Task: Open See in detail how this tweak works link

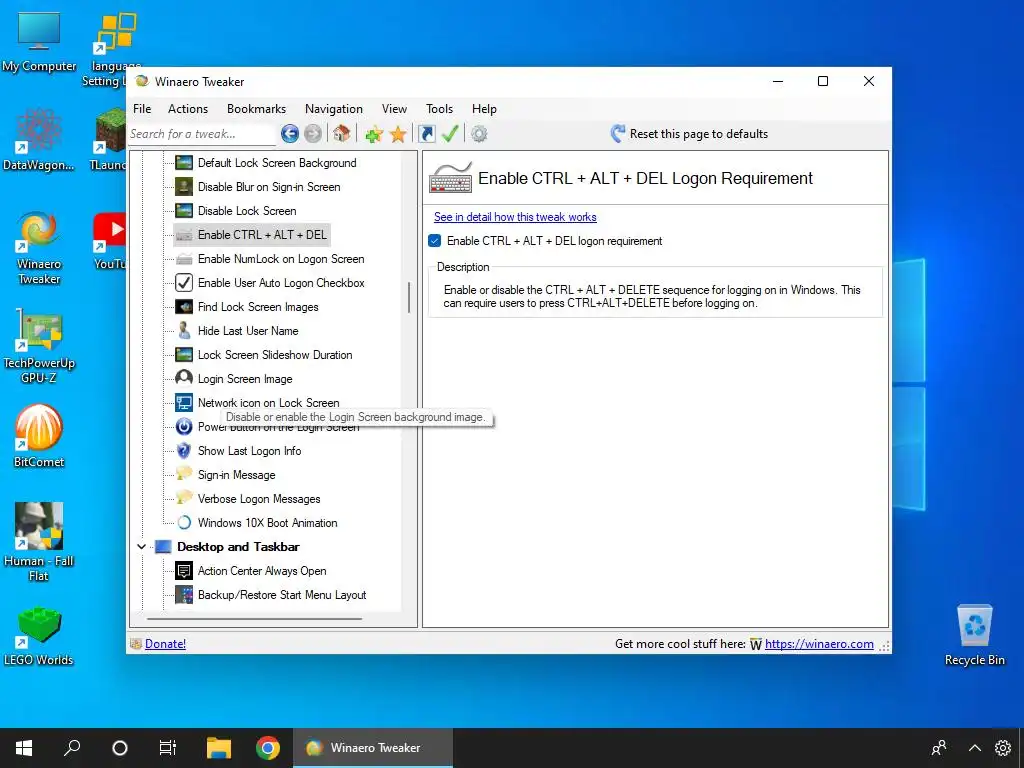Action: 515,217
